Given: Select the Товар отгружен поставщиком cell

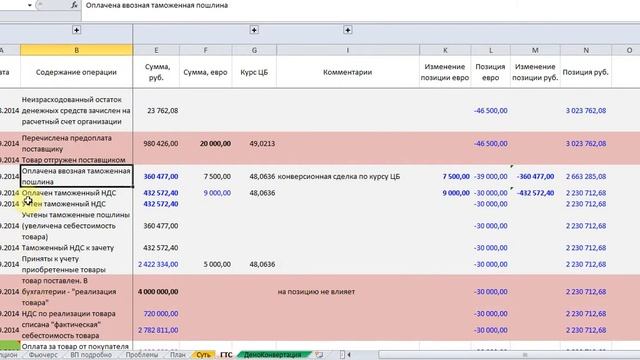Looking at the screenshot, I should pyautogui.click(x=76, y=160).
